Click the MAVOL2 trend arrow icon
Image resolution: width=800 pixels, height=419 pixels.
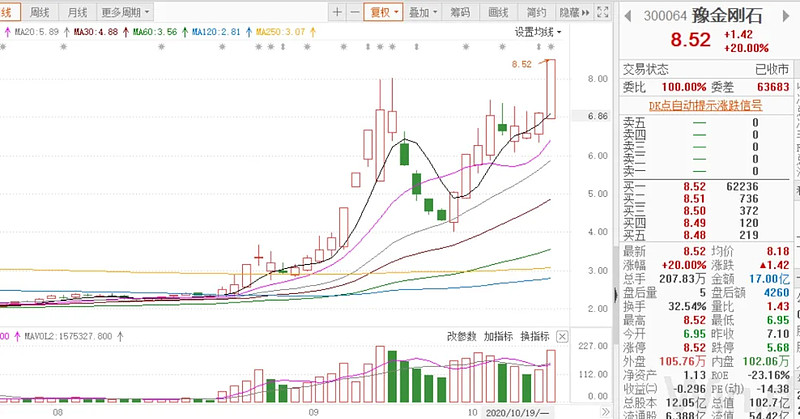tap(120, 336)
